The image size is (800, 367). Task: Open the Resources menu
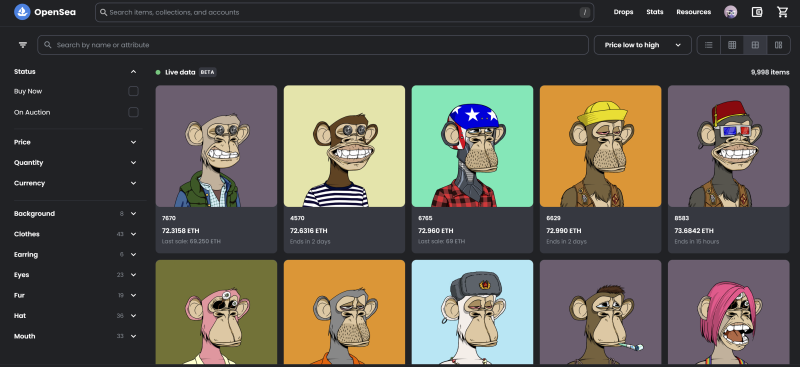point(693,12)
